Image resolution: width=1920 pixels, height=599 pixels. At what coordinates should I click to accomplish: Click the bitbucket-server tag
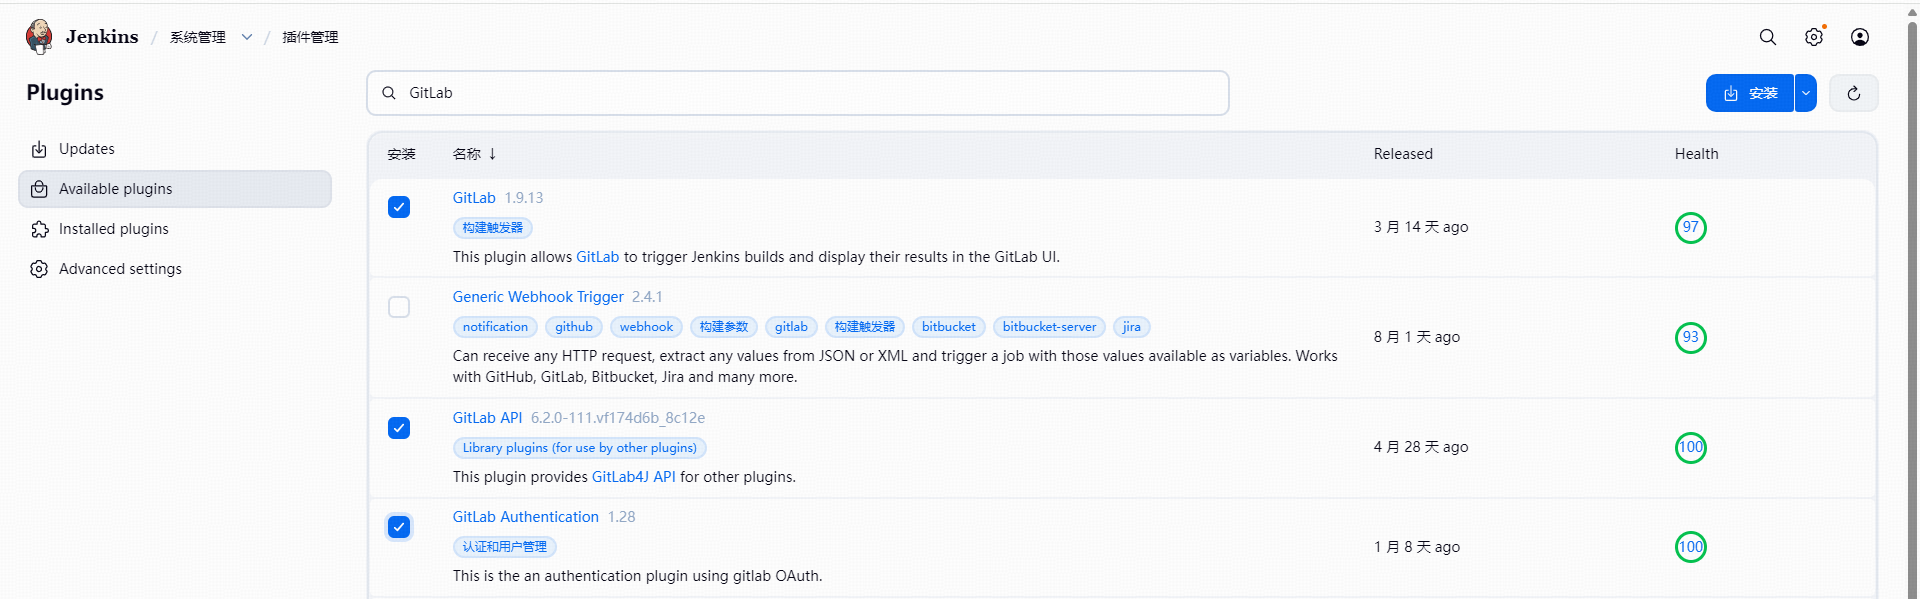point(1049,327)
